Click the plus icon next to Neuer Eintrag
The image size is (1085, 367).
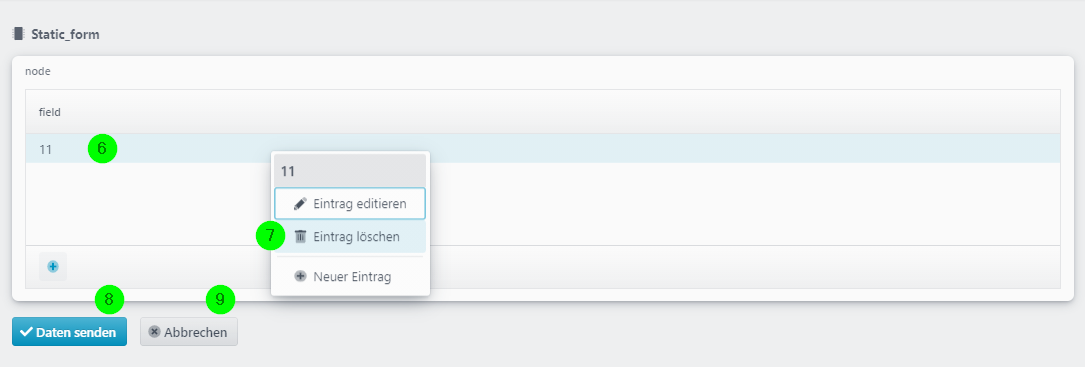click(300, 276)
